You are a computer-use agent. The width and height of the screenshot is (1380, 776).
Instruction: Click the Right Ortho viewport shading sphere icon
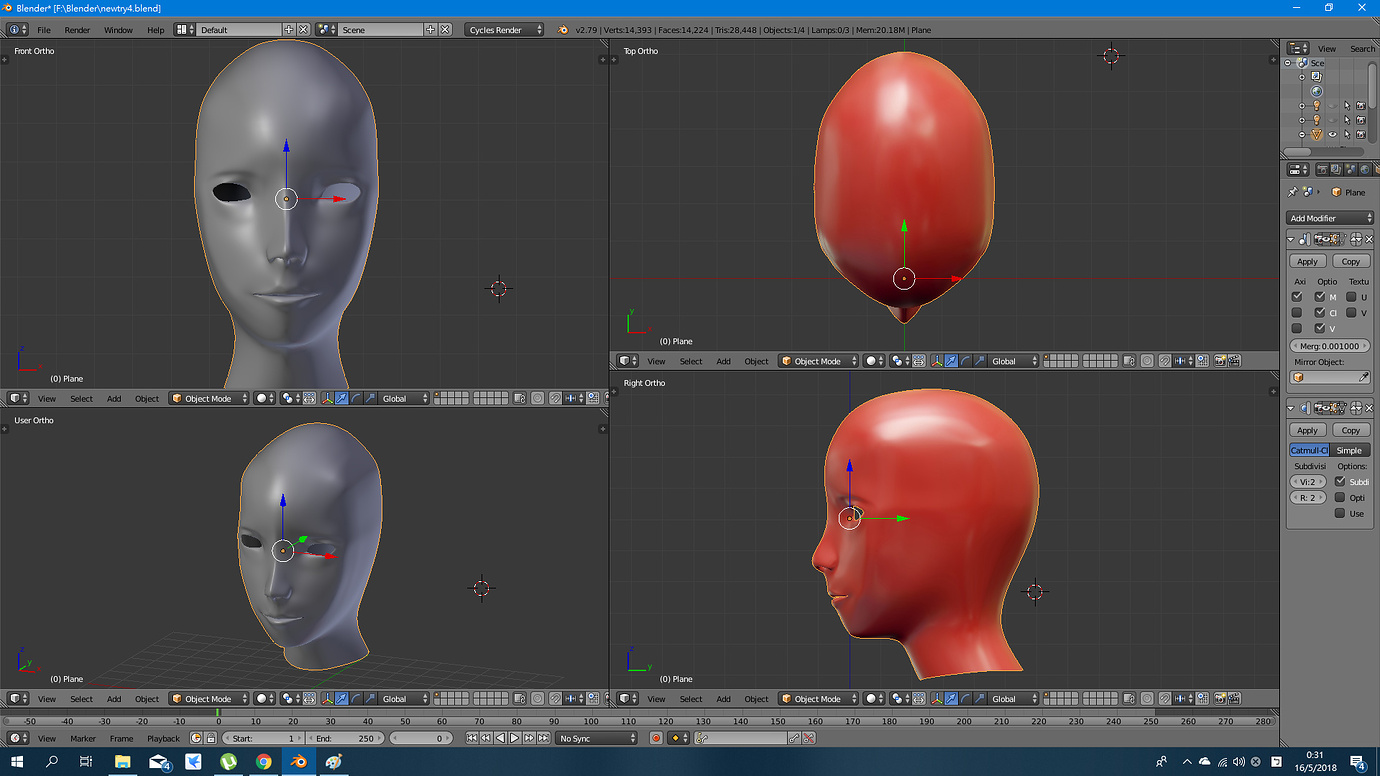coord(874,699)
